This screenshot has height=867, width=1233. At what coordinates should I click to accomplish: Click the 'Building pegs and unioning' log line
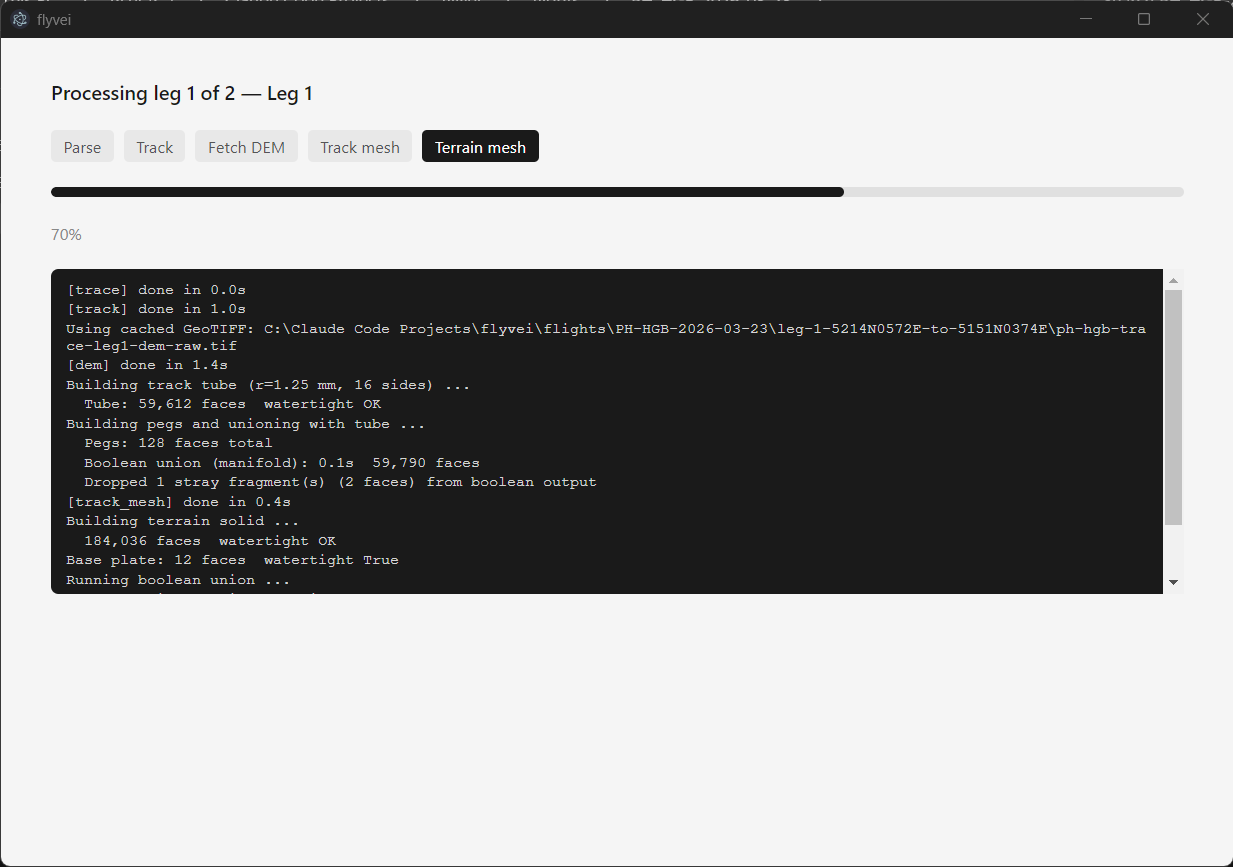point(246,424)
